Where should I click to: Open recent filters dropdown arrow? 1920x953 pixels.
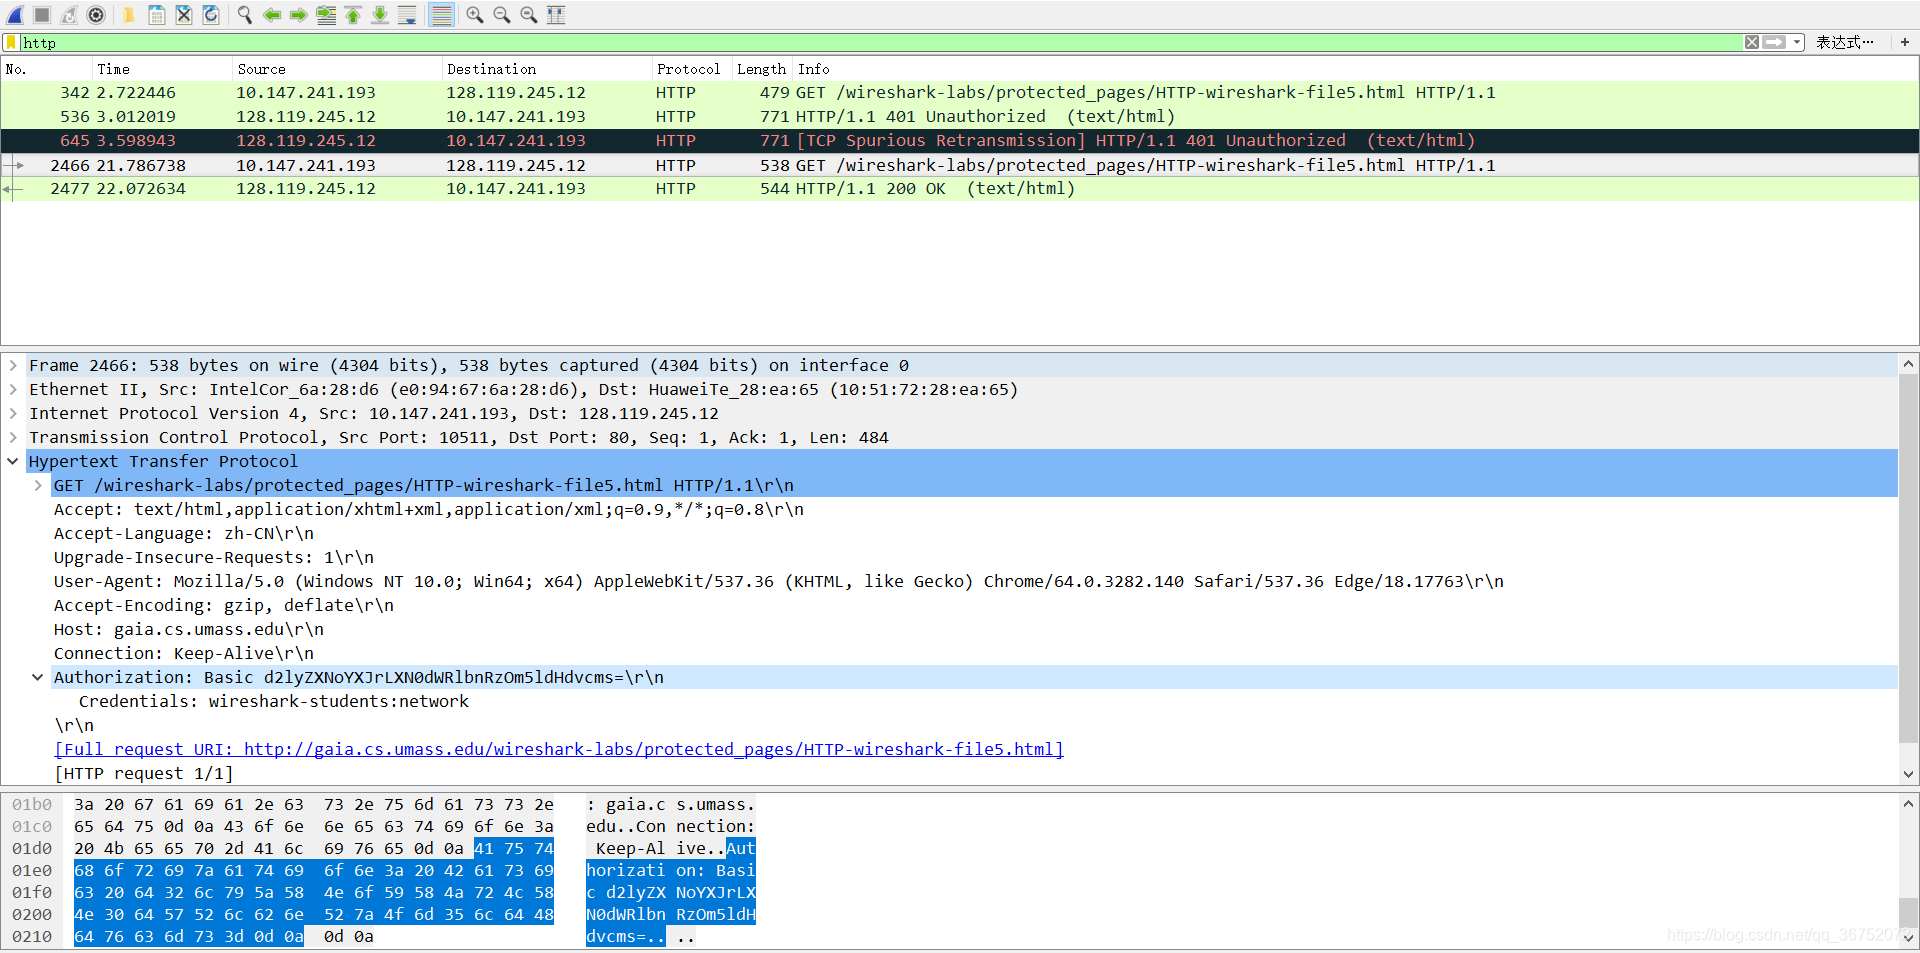click(1797, 42)
